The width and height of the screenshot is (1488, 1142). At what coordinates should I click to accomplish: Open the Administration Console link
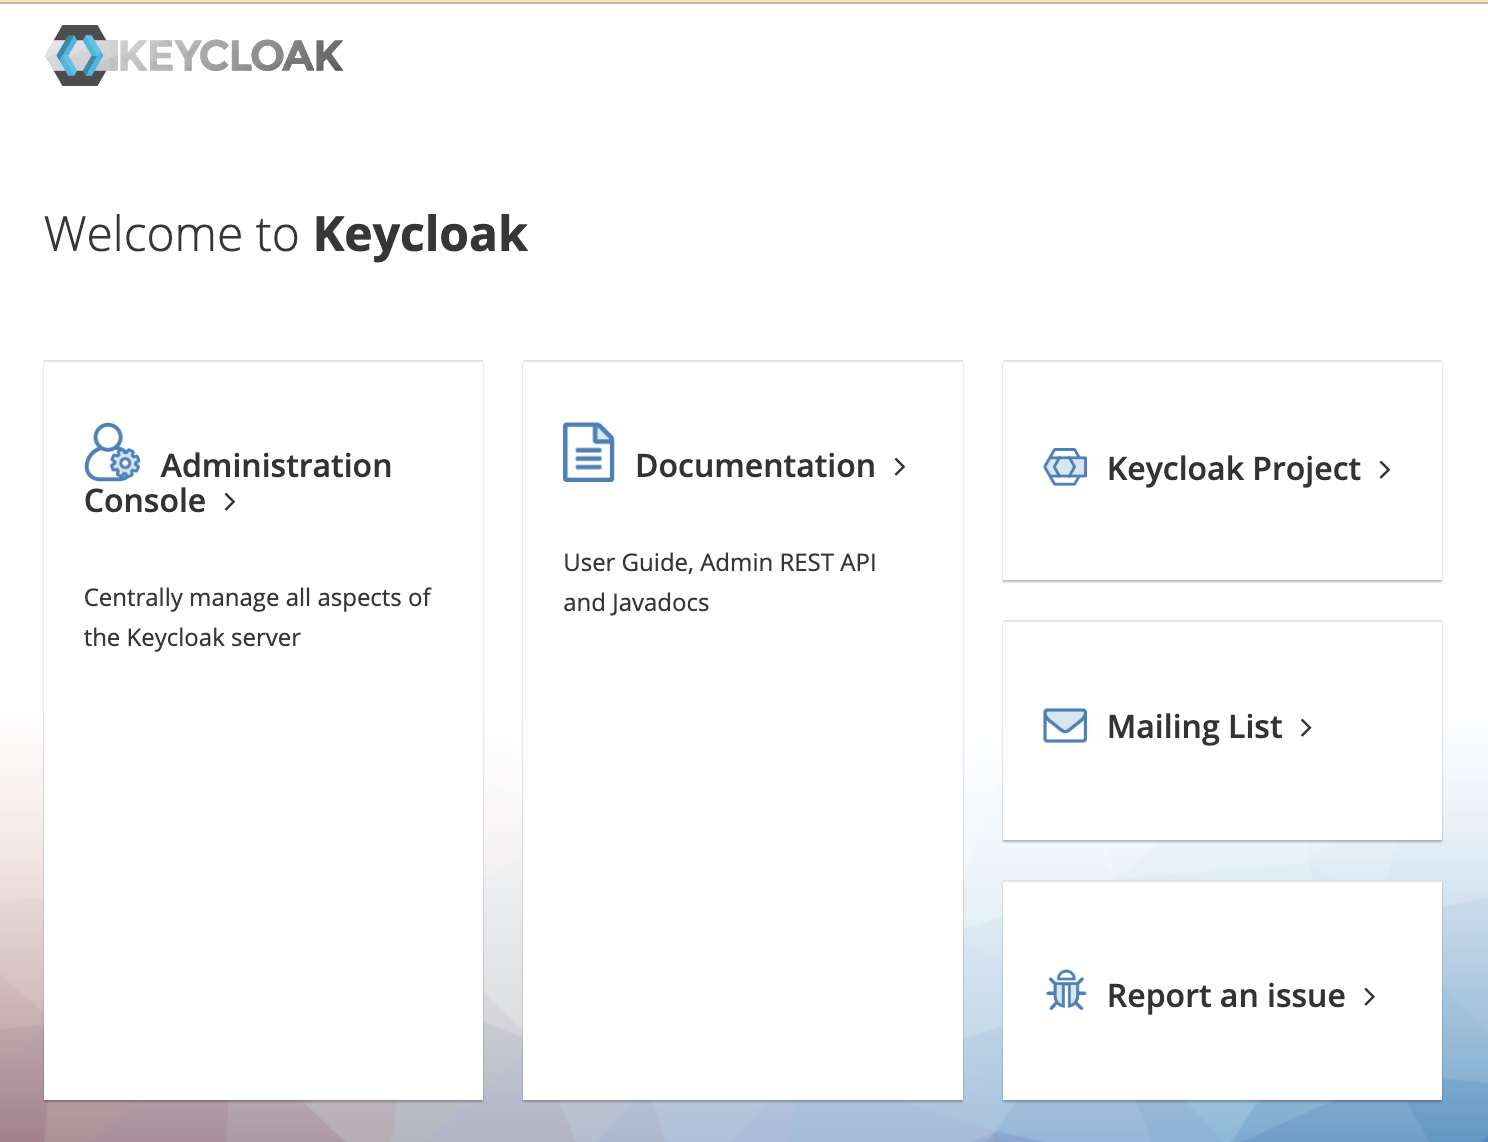pyautogui.click(x=238, y=483)
